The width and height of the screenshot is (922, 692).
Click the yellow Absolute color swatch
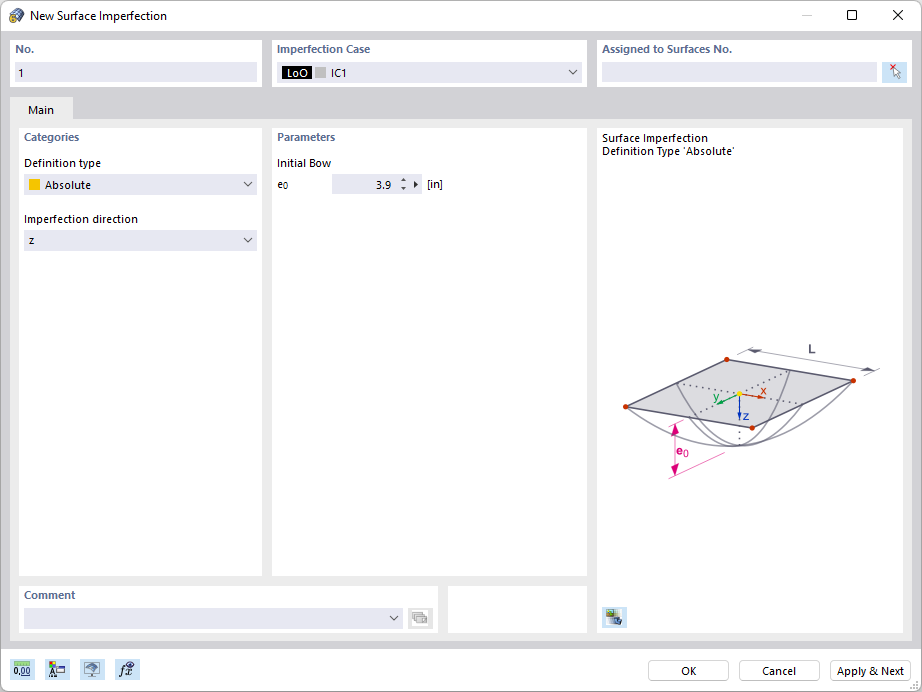[x=35, y=185]
